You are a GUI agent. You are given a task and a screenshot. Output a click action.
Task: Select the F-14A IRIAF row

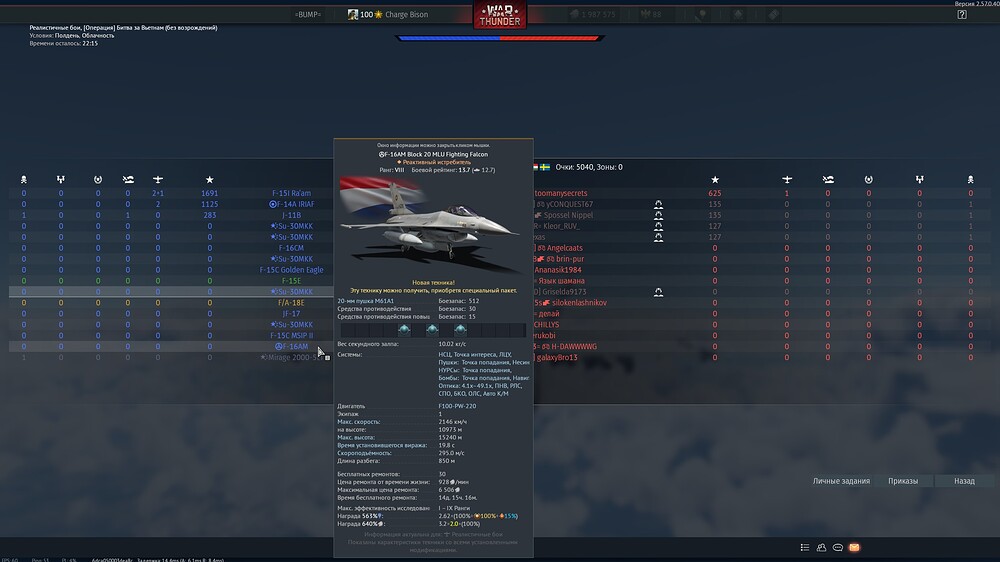coord(171,204)
